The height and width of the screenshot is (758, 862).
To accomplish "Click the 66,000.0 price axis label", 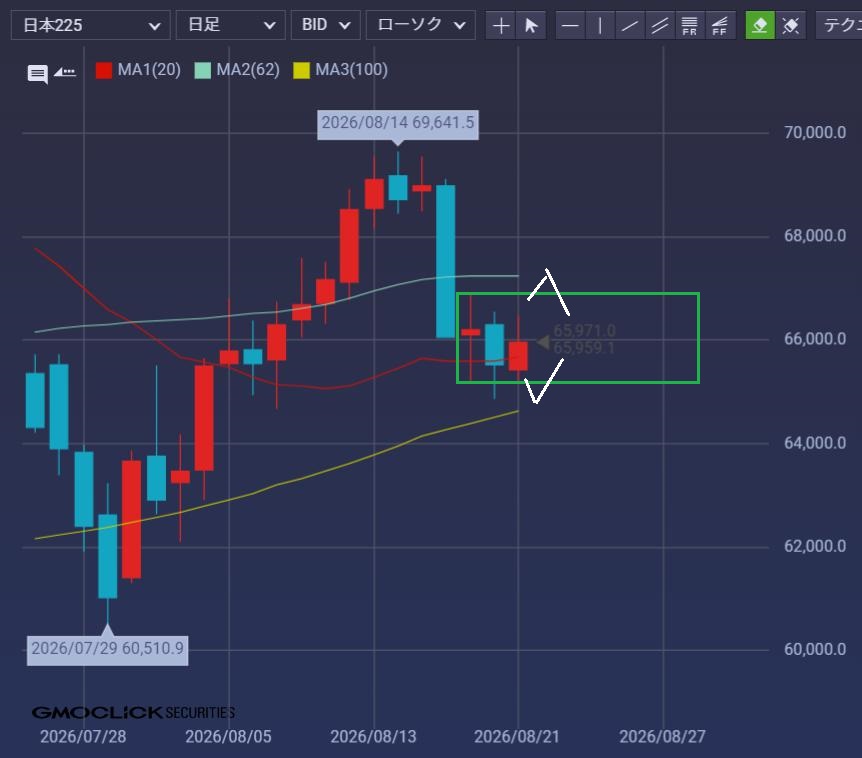I will tap(815, 339).
